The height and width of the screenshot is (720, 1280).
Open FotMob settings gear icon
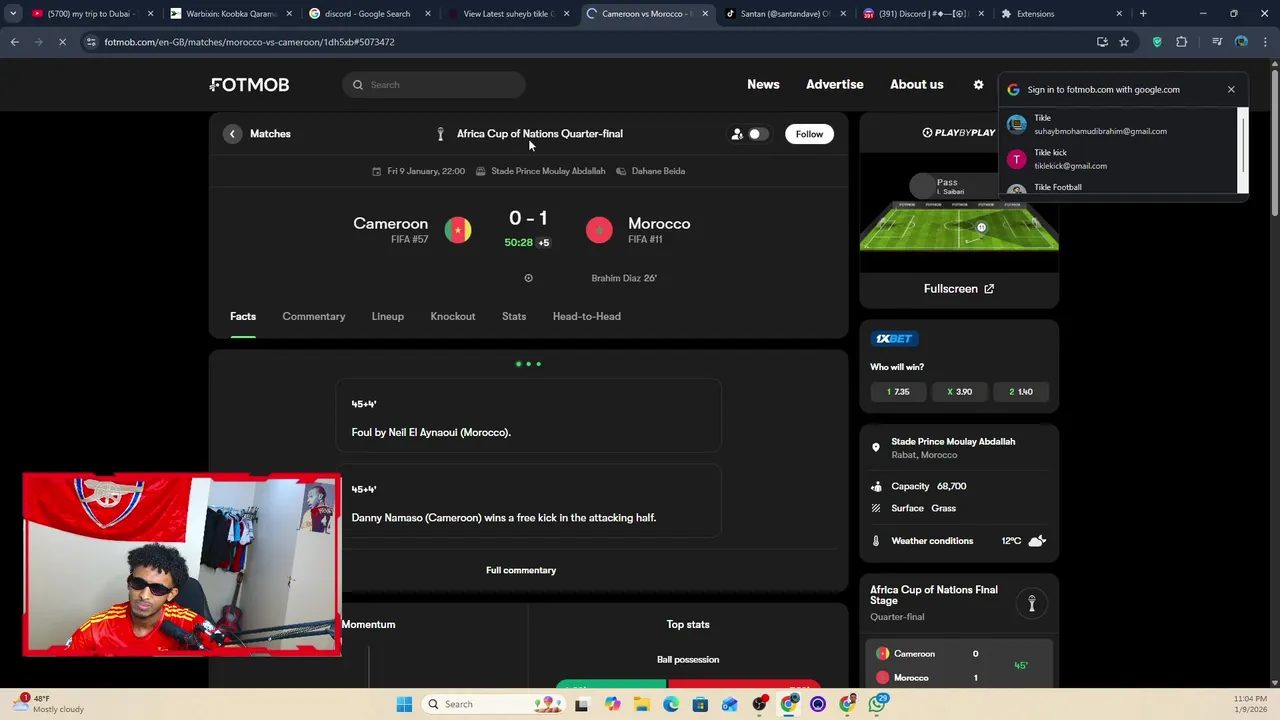point(978,85)
